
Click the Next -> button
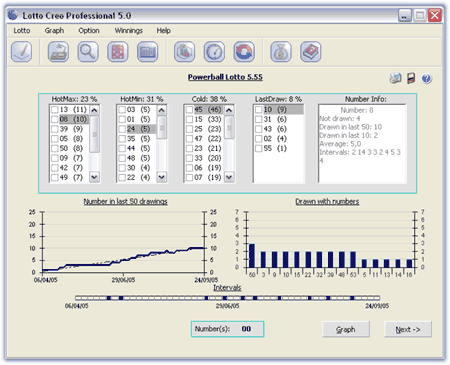point(408,329)
